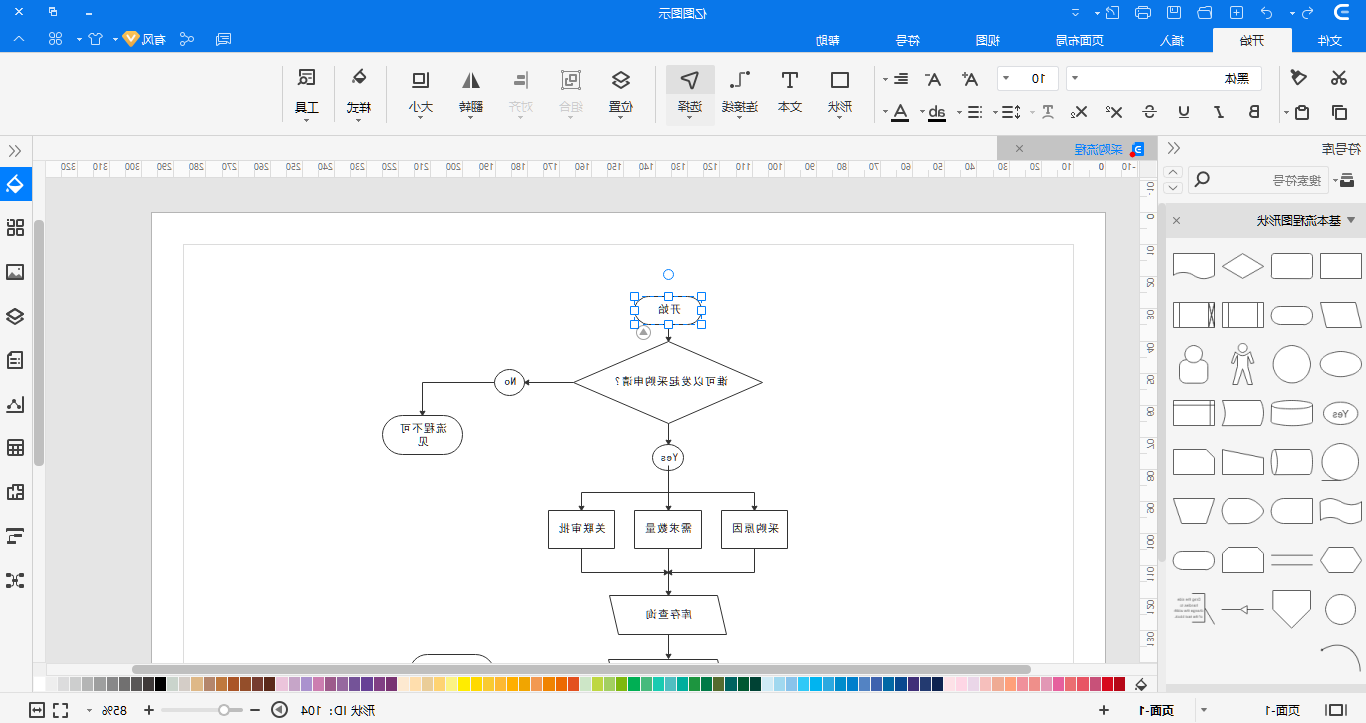Viewport: 1366px width, 723px height.
Task: Open the font color A dropdown arrow
Action: [x=883, y=112]
